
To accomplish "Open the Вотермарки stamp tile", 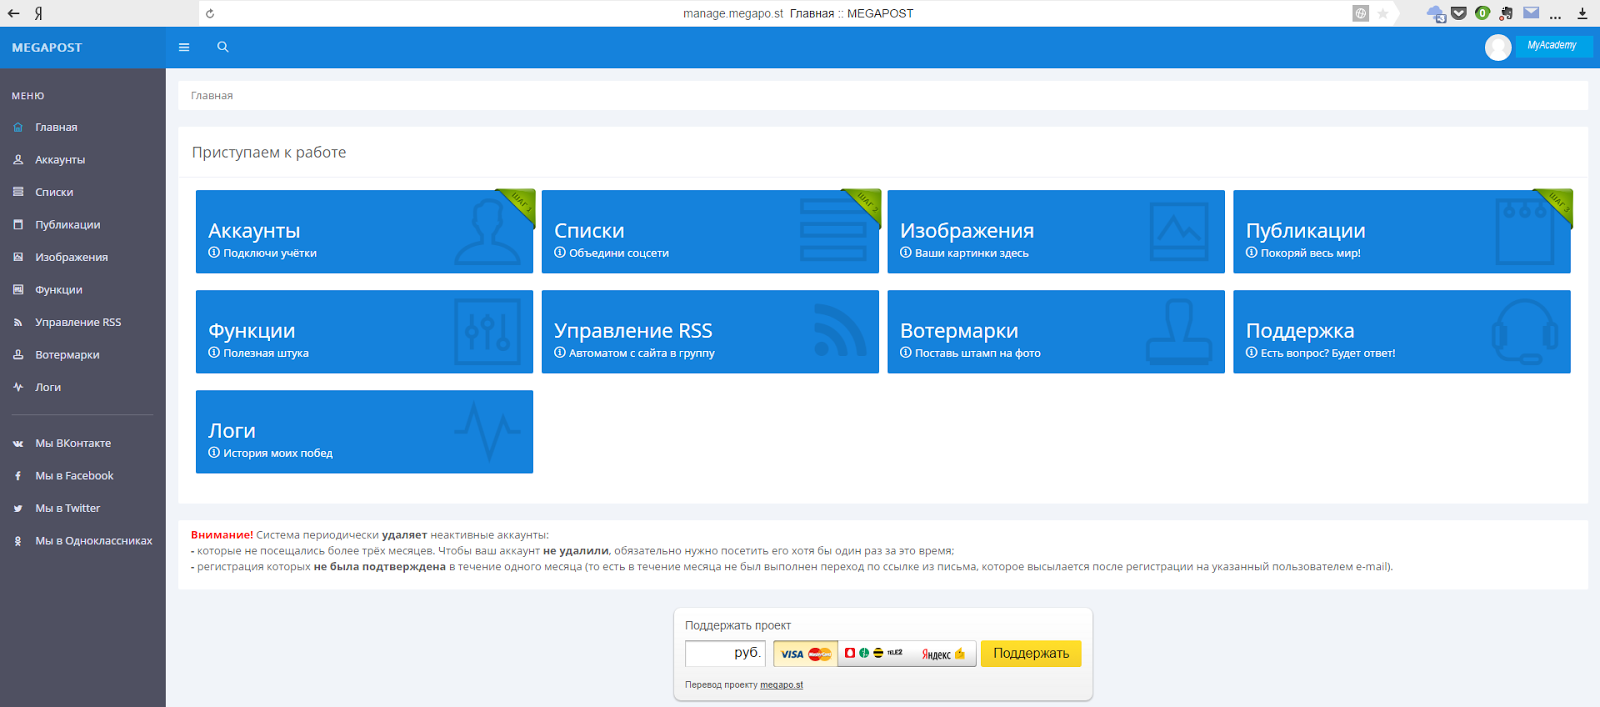I will [1056, 331].
